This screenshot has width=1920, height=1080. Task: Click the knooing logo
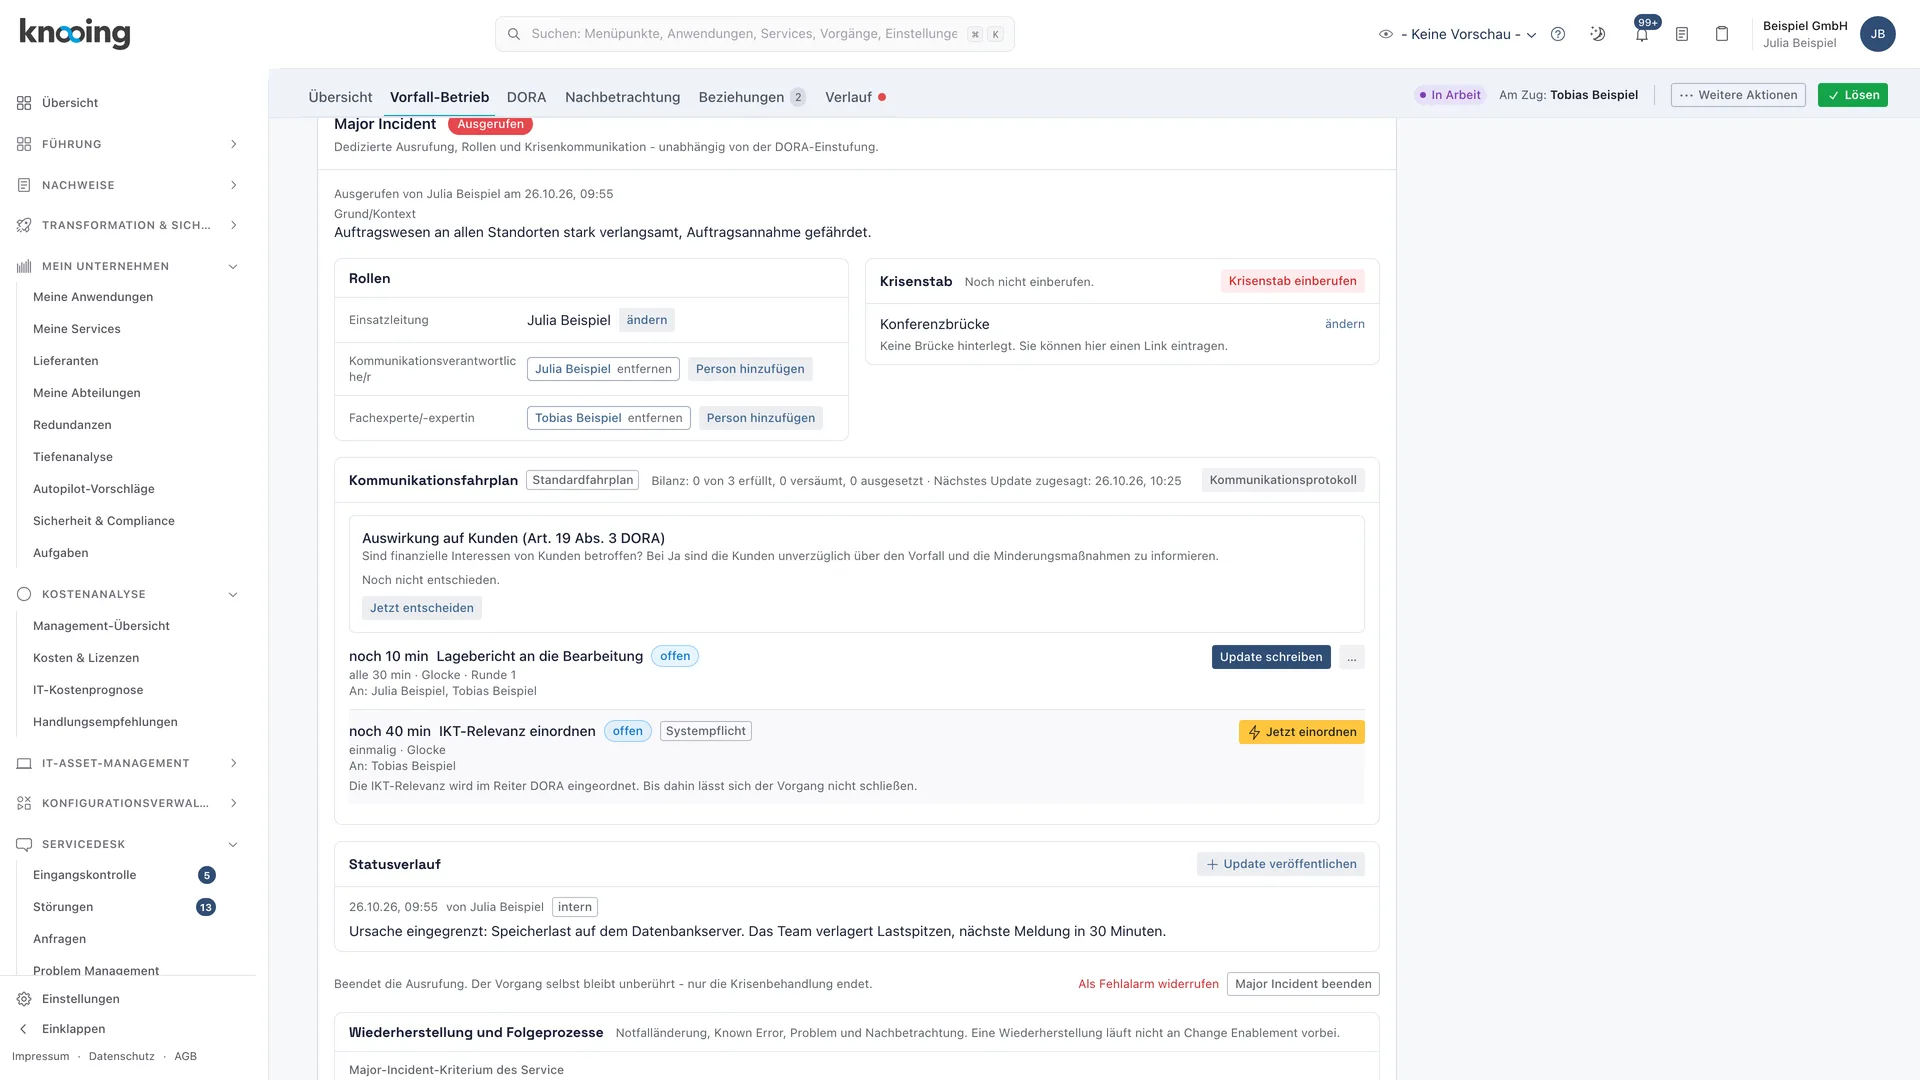click(x=75, y=33)
